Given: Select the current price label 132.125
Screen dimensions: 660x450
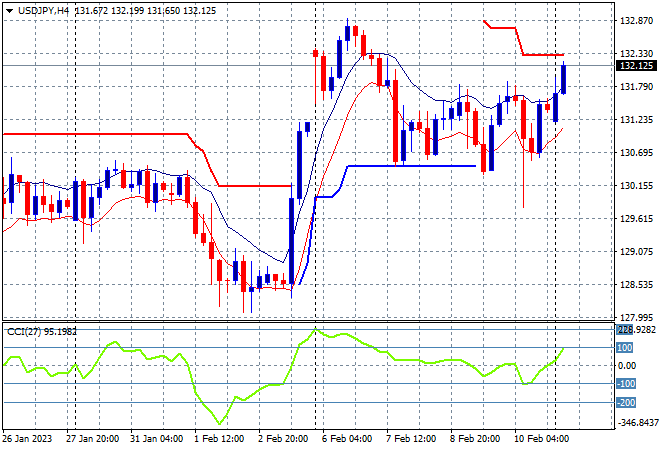Looking at the screenshot, I should point(636,66).
